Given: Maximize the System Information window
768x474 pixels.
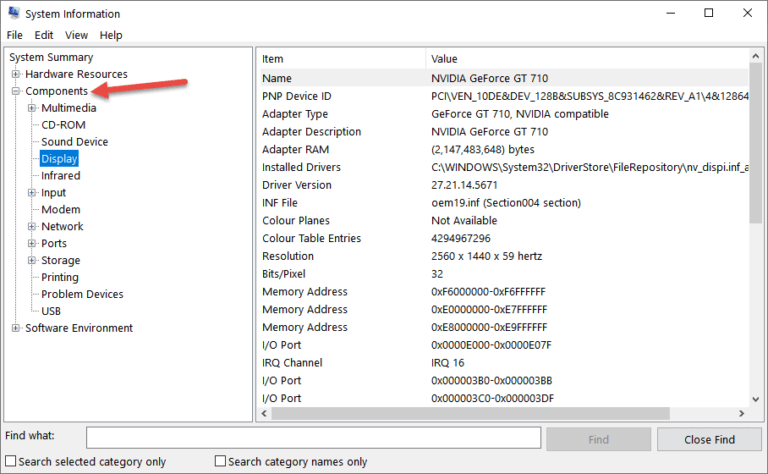Looking at the screenshot, I should point(709,13).
